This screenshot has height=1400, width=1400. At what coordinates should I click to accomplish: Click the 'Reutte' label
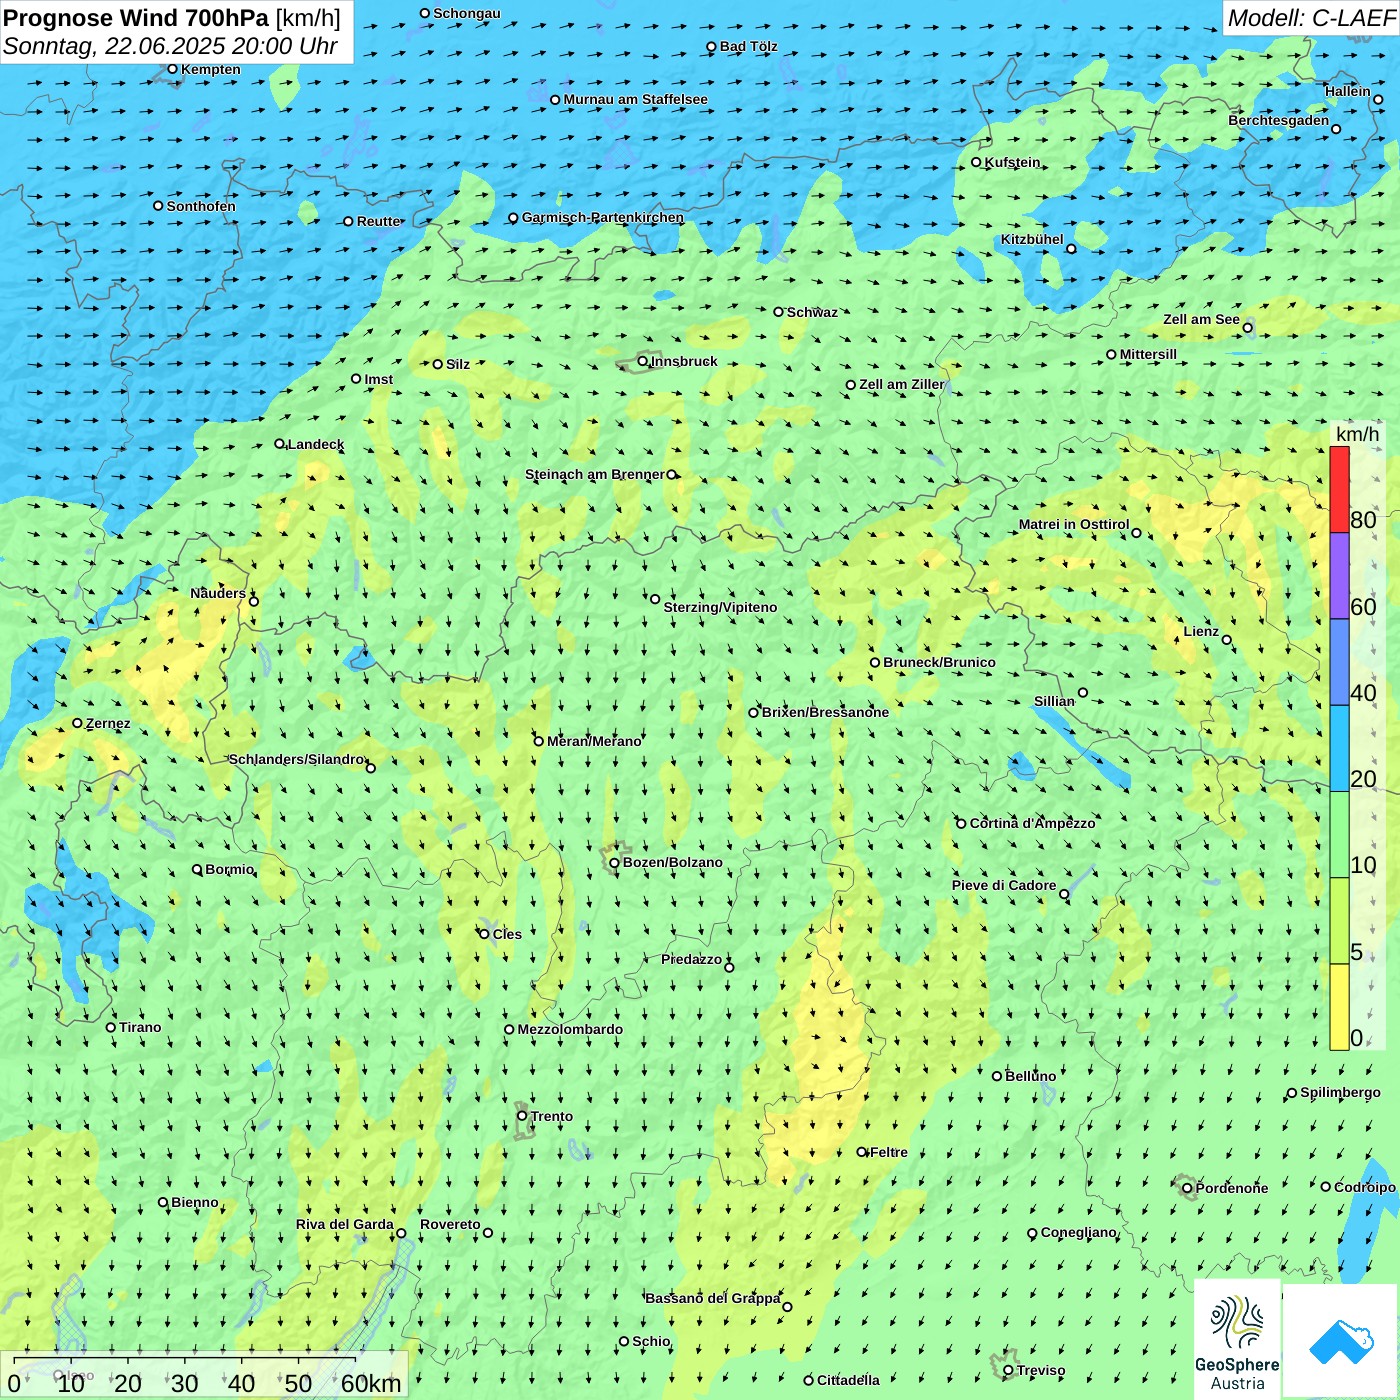click(x=379, y=221)
